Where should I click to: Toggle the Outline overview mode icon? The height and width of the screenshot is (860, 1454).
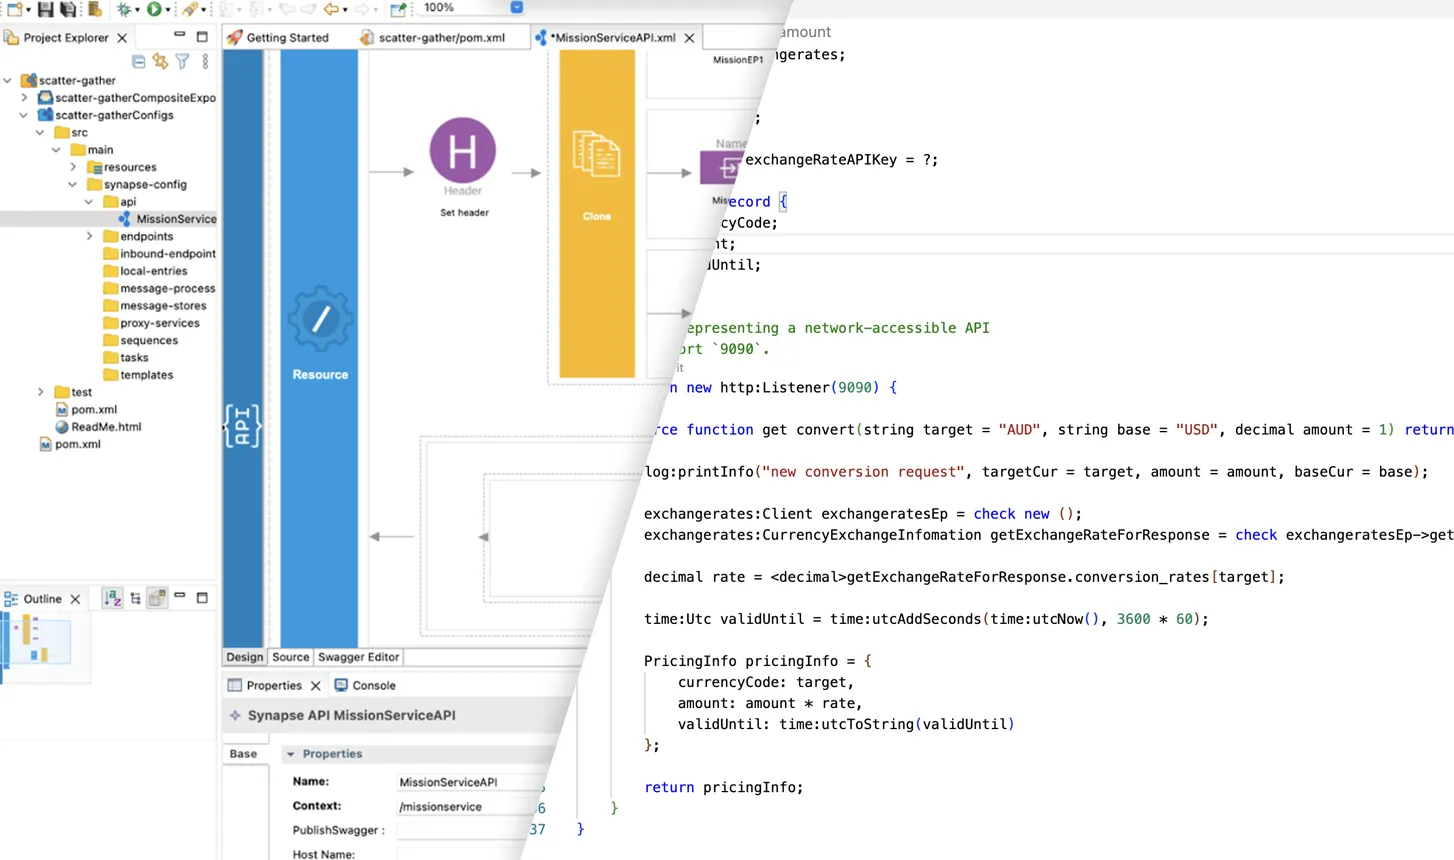click(157, 598)
